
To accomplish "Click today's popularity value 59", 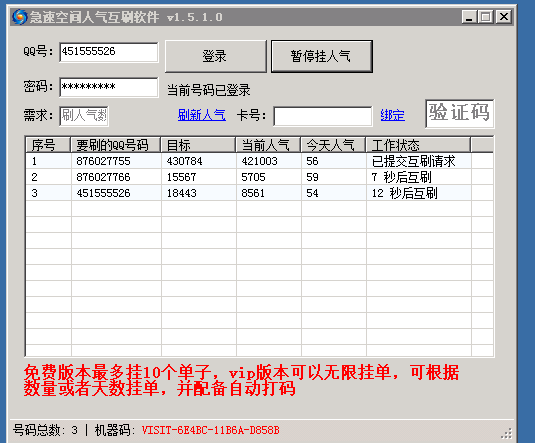I will click(312, 177).
